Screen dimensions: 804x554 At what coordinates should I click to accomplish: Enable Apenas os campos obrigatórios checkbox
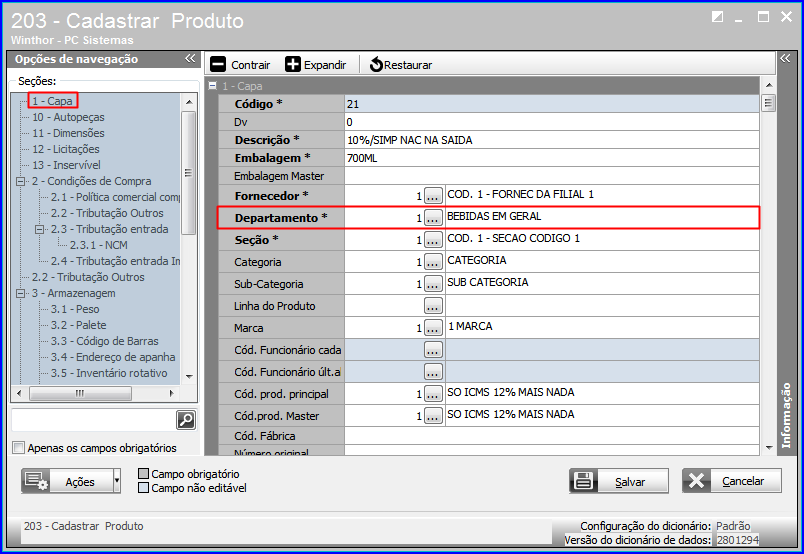coord(18,448)
